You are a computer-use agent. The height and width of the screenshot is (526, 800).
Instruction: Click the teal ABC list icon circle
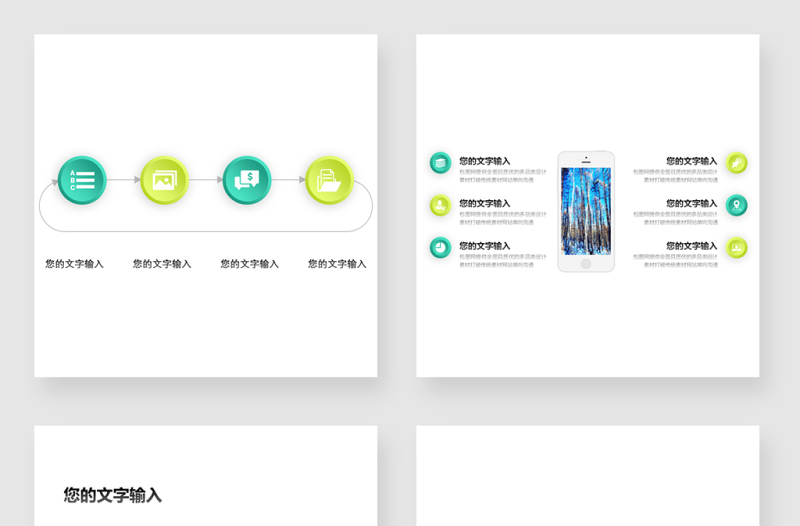82,180
